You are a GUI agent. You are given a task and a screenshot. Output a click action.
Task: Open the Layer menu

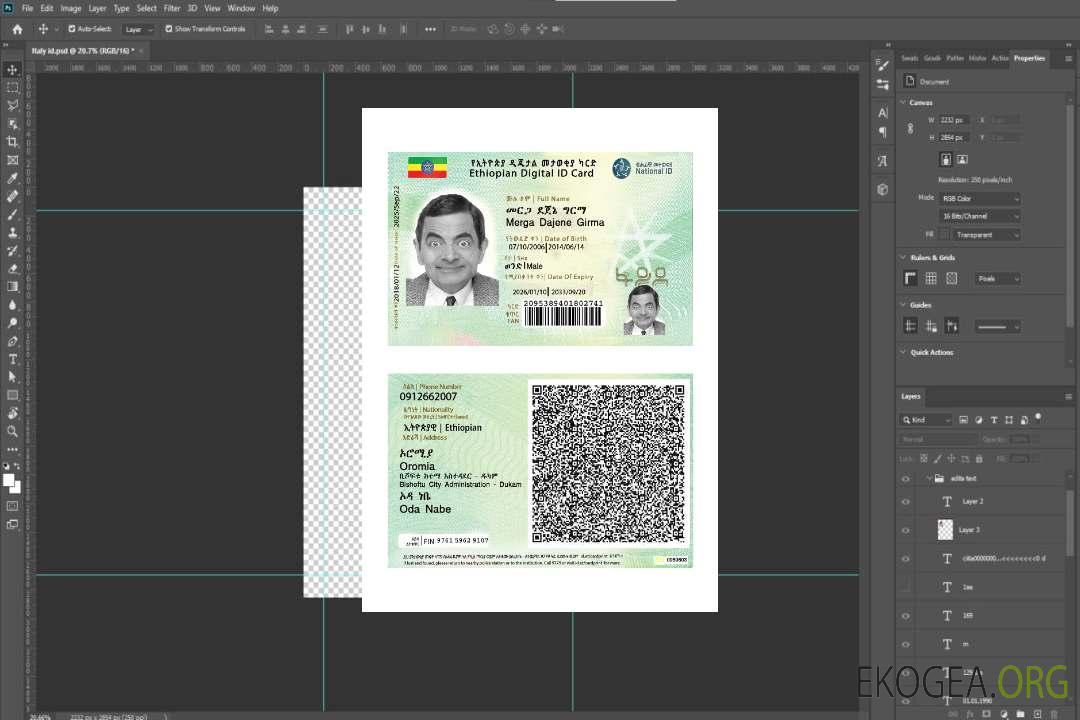click(97, 8)
